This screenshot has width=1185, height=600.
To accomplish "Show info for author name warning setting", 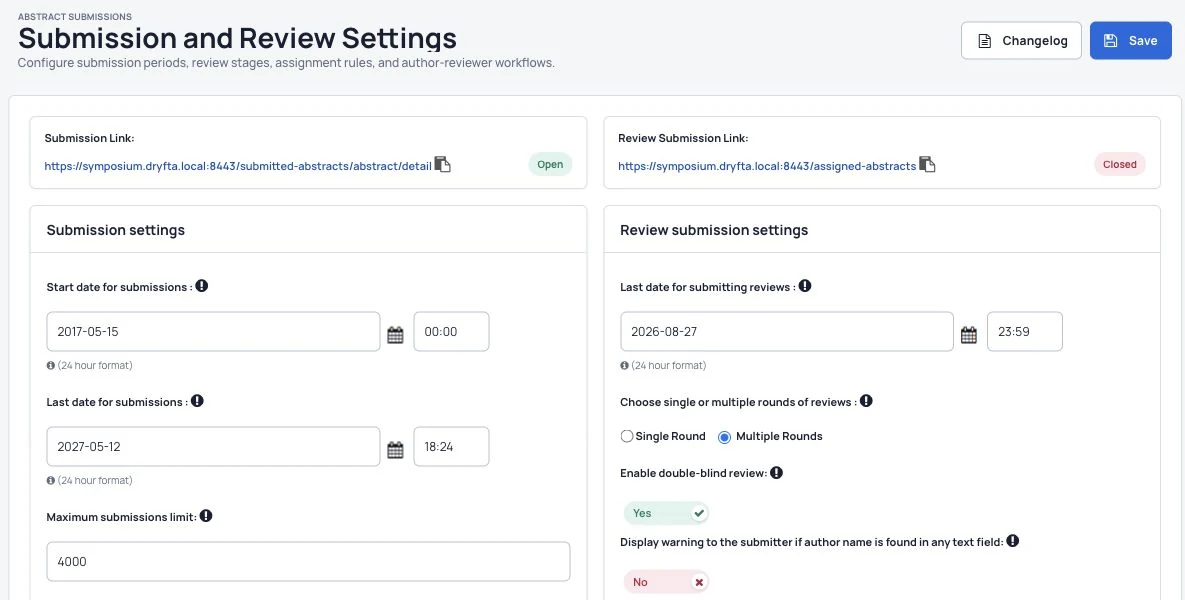I will (x=1013, y=540).
